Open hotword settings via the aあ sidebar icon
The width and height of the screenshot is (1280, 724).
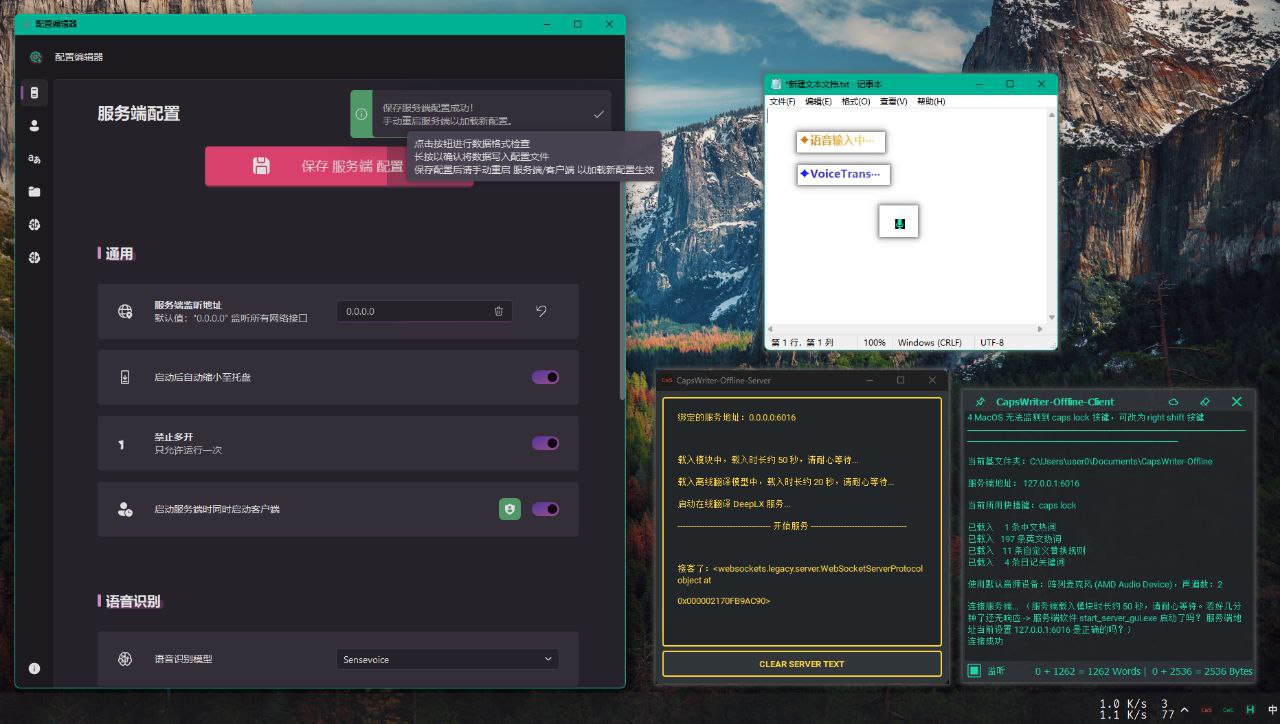pos(35,158)
